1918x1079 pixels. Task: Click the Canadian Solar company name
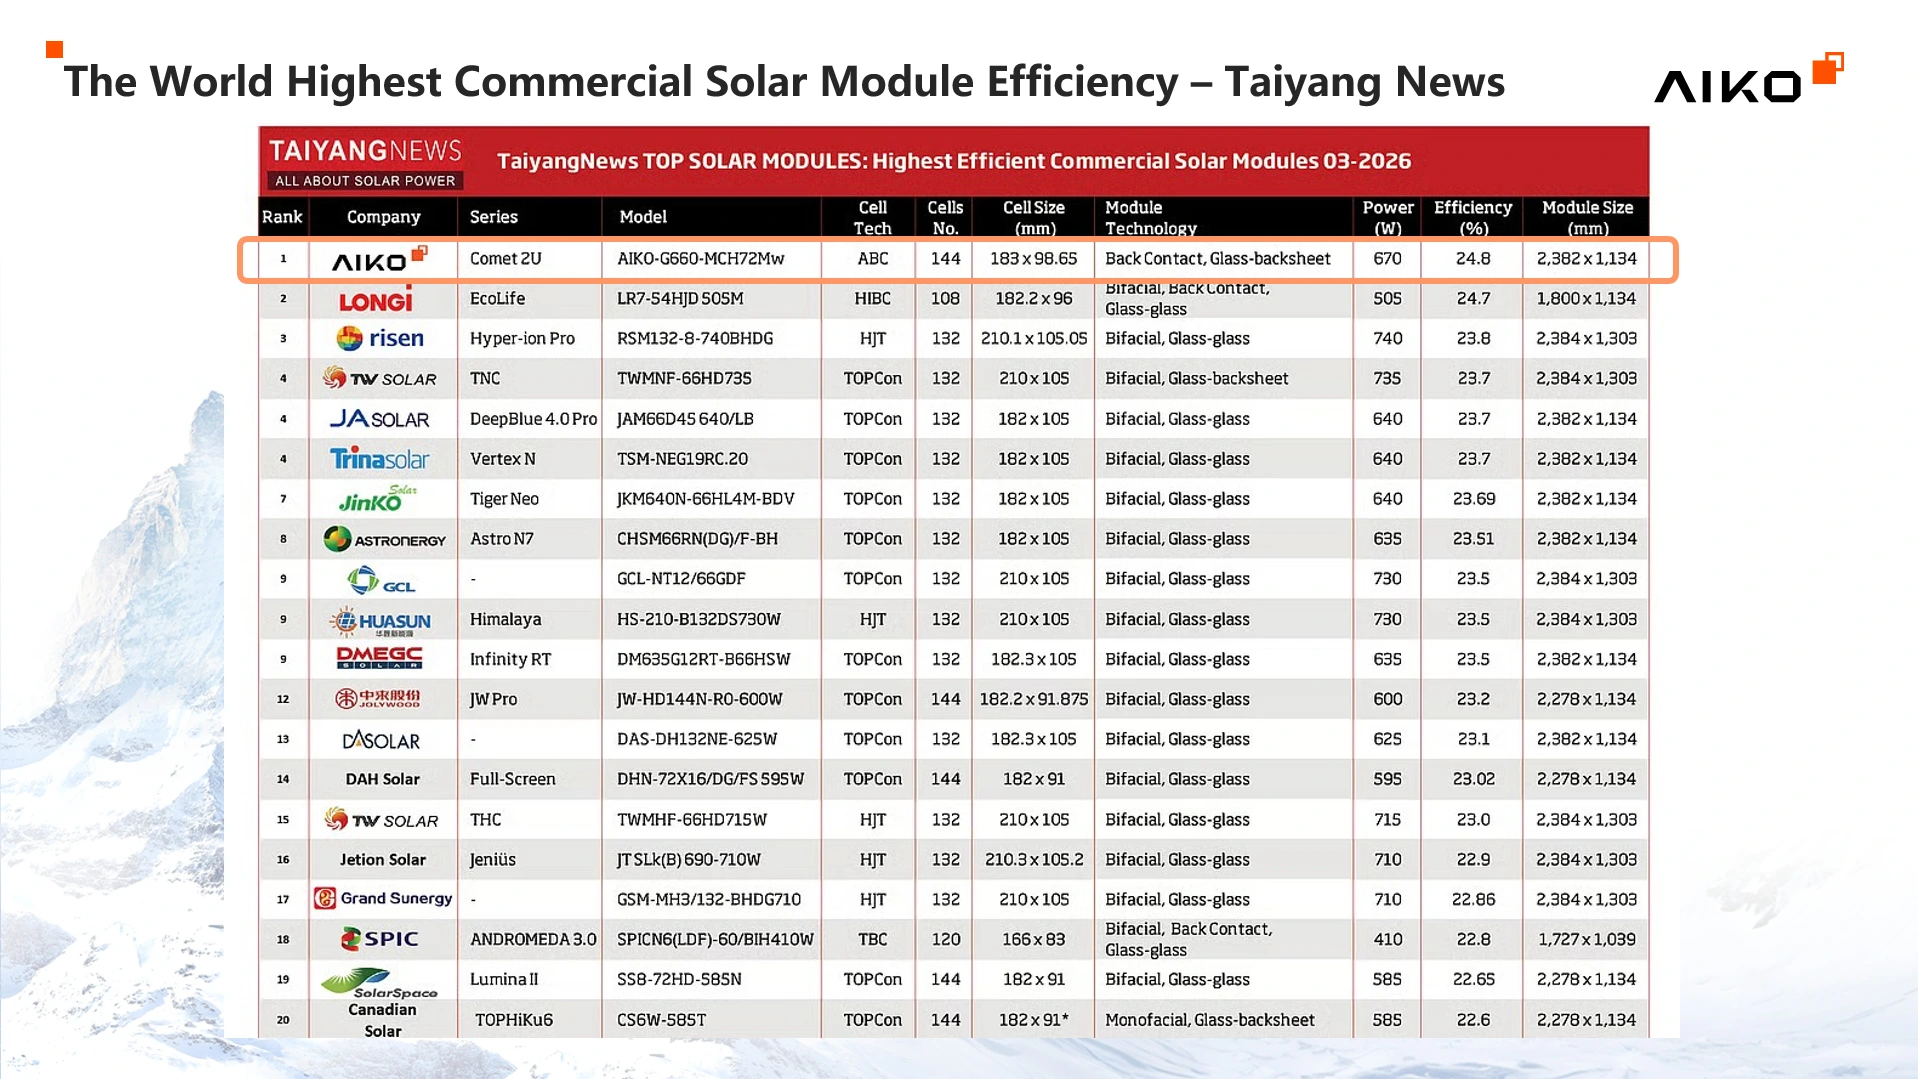(382, 1020)
